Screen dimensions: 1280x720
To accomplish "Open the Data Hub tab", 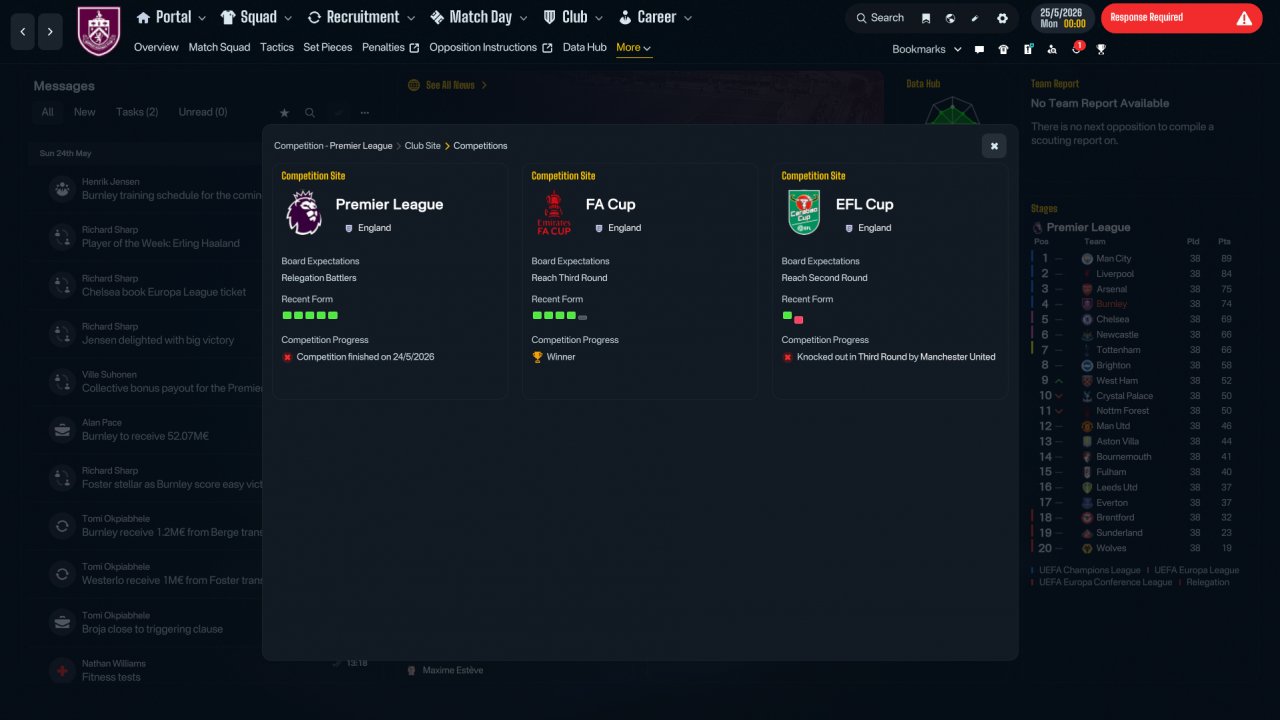I will tap(585, 47).
